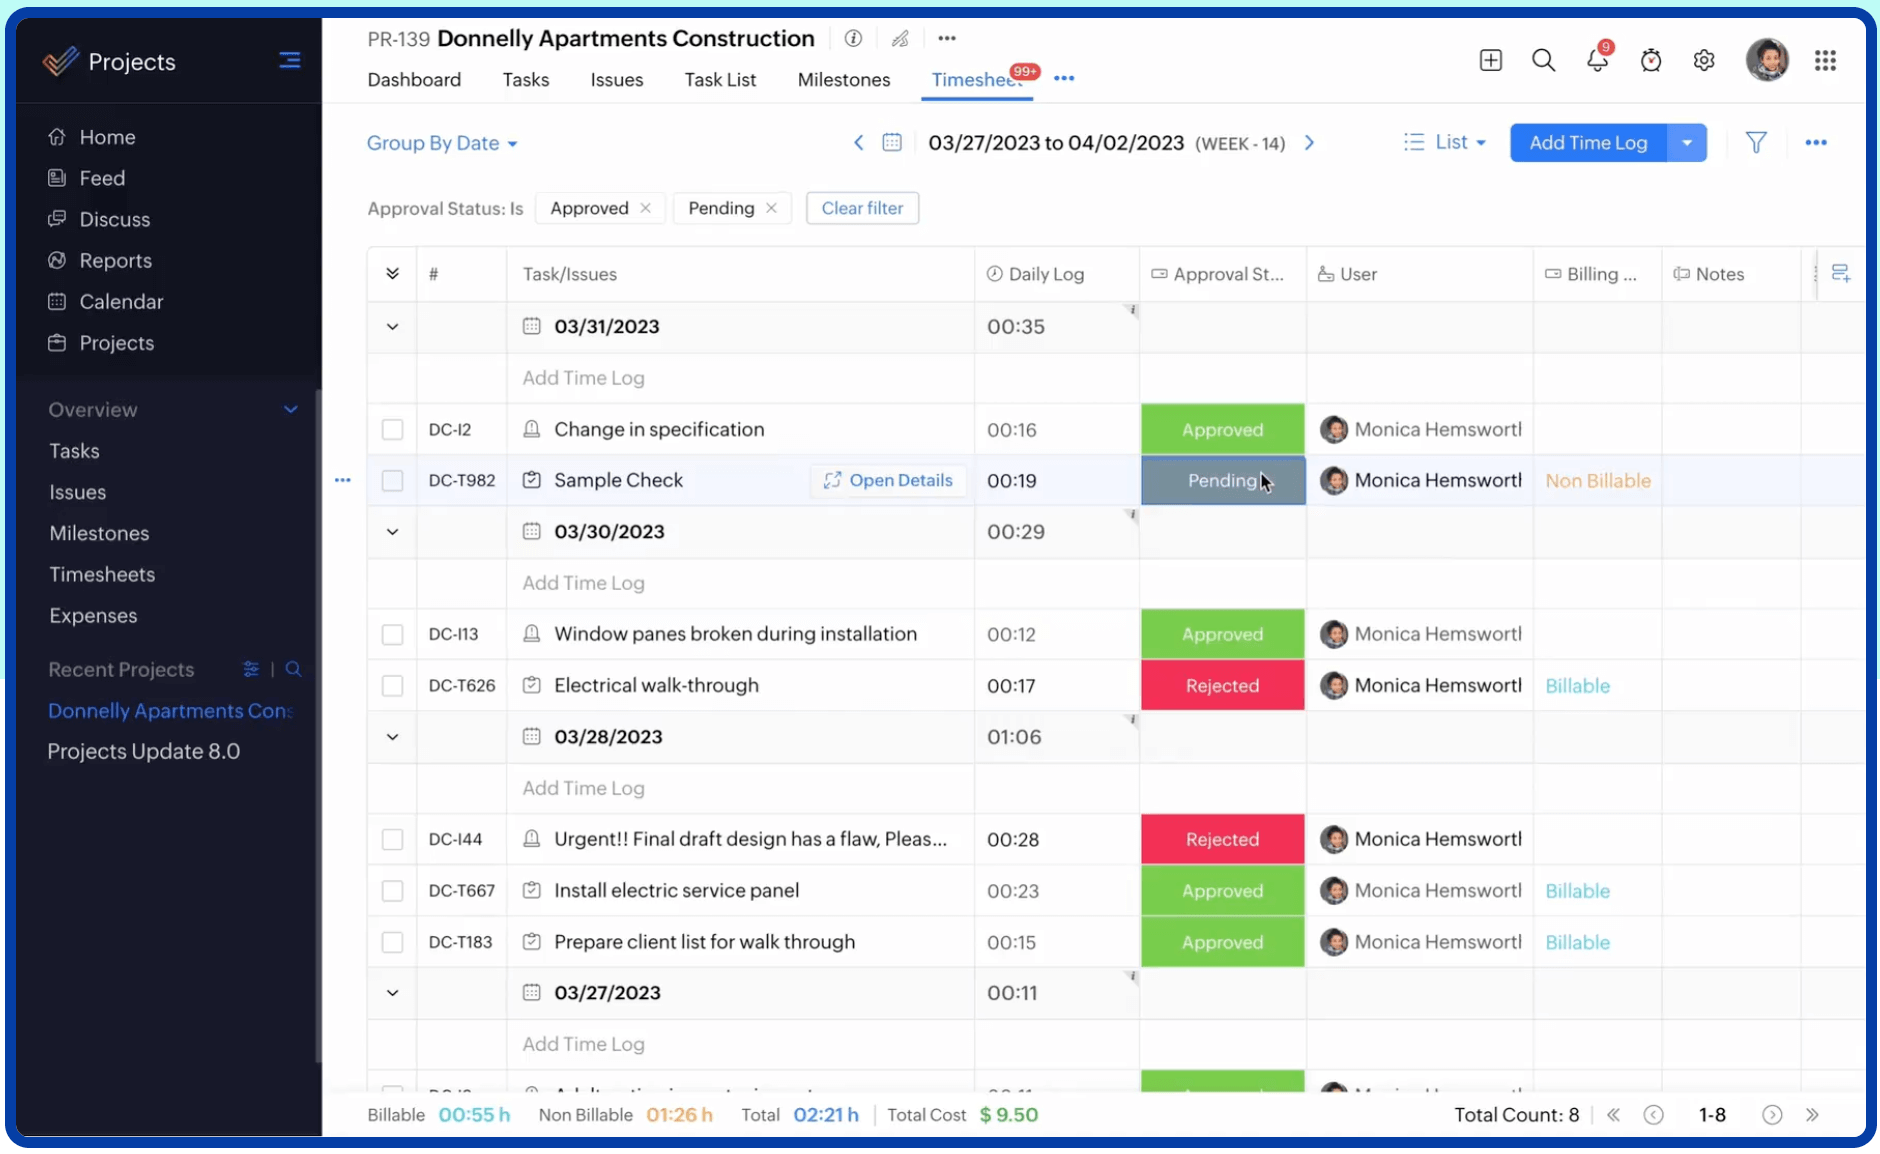Click the Pending status cell for Sample Check
The width and height of the screenshot is (1880, 1154).
coord(1222,481)
